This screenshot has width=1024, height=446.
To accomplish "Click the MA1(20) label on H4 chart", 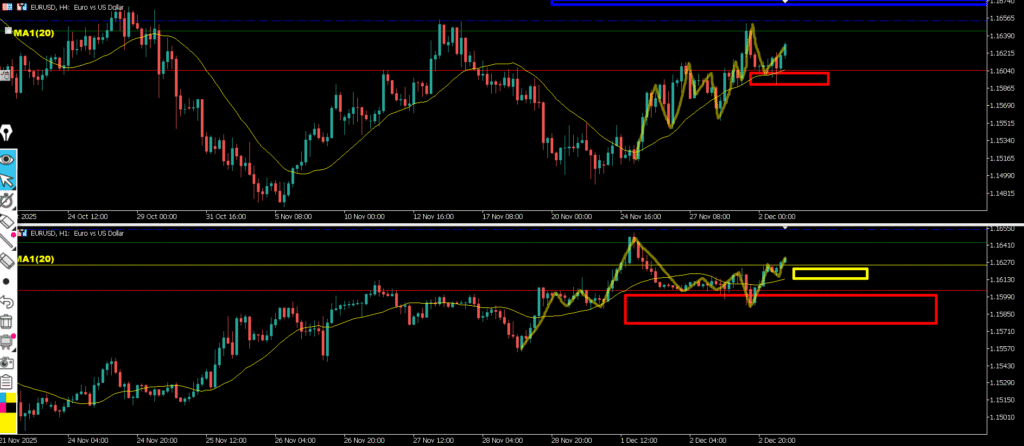I will 34,33.
